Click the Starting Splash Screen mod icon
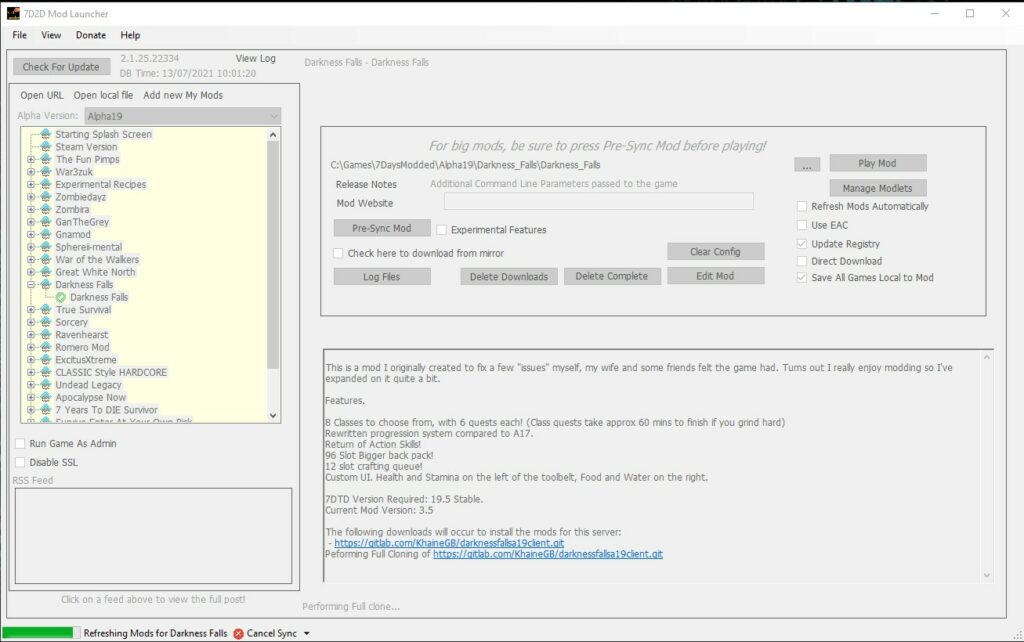1024x642 pixels. [x=46, y=134]
